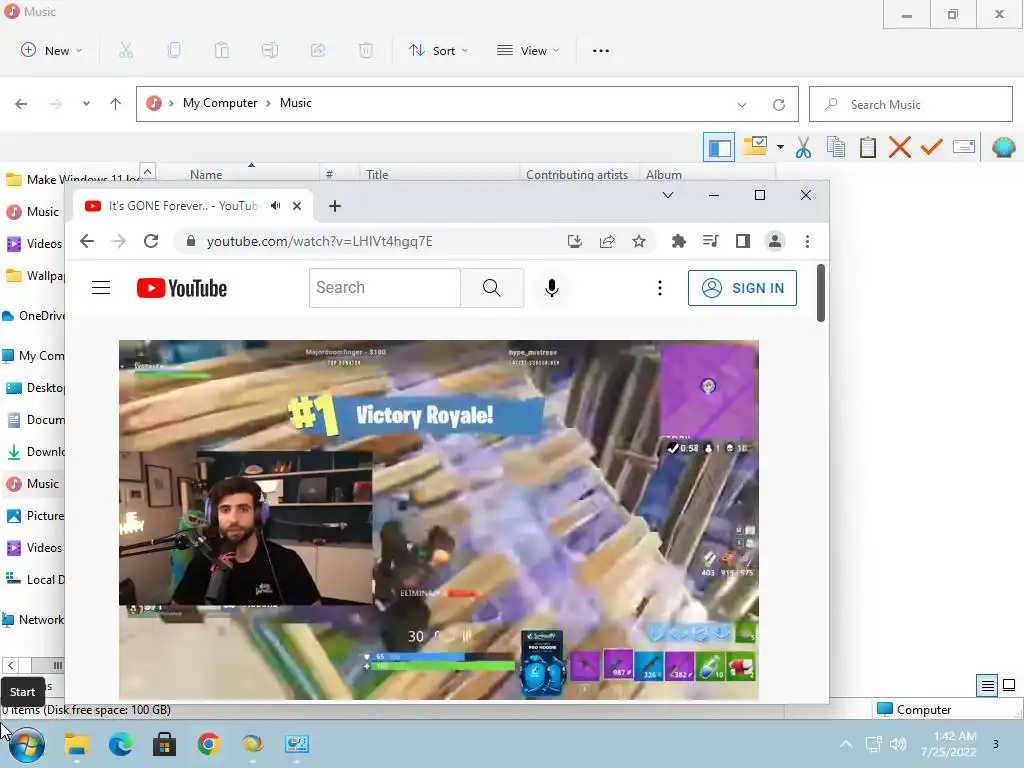
Task: Toggle the preview pane layout icon
Action: (x=719, y=148)
